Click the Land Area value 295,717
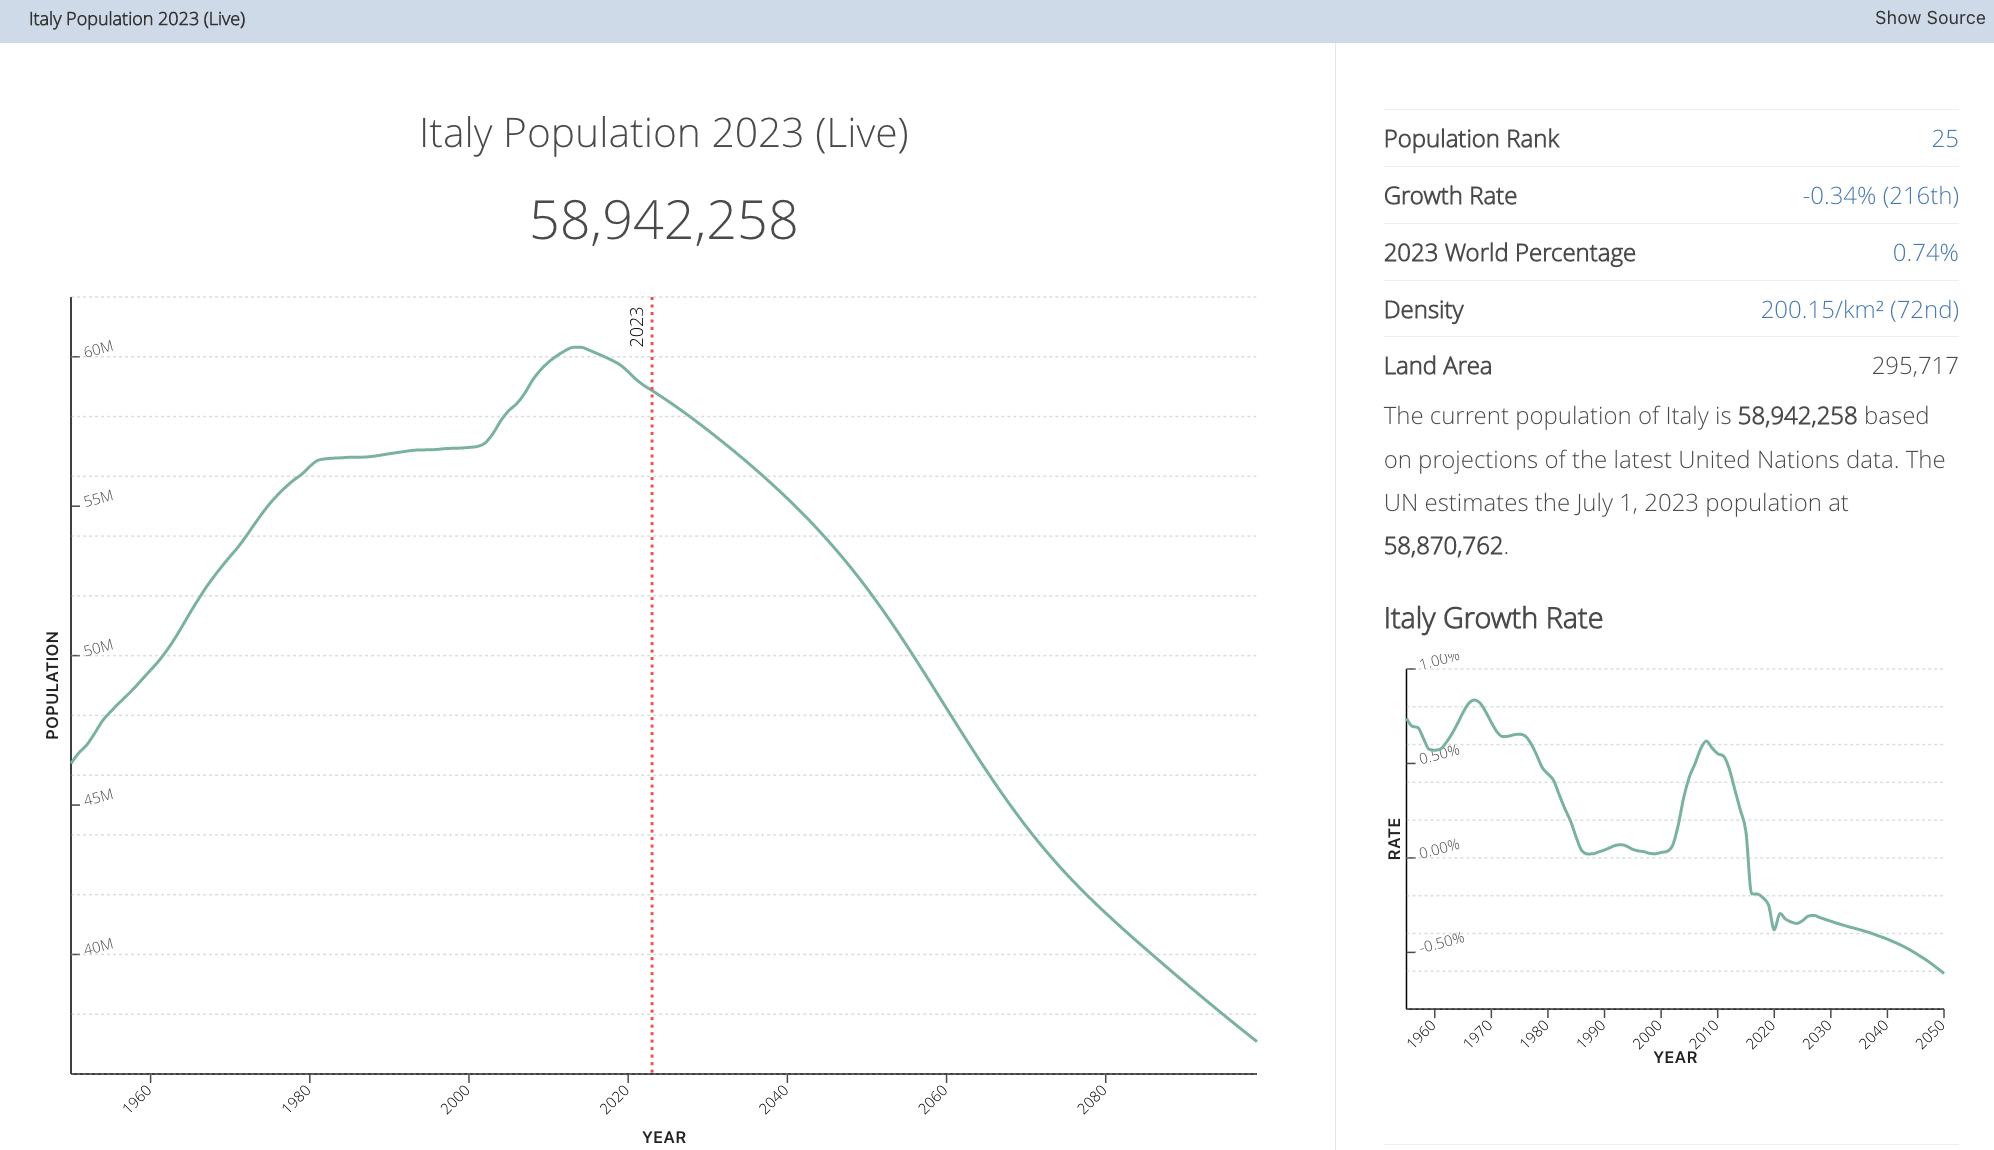The width and height of the screenshot is (1994, 1150). coord(1914,366)
